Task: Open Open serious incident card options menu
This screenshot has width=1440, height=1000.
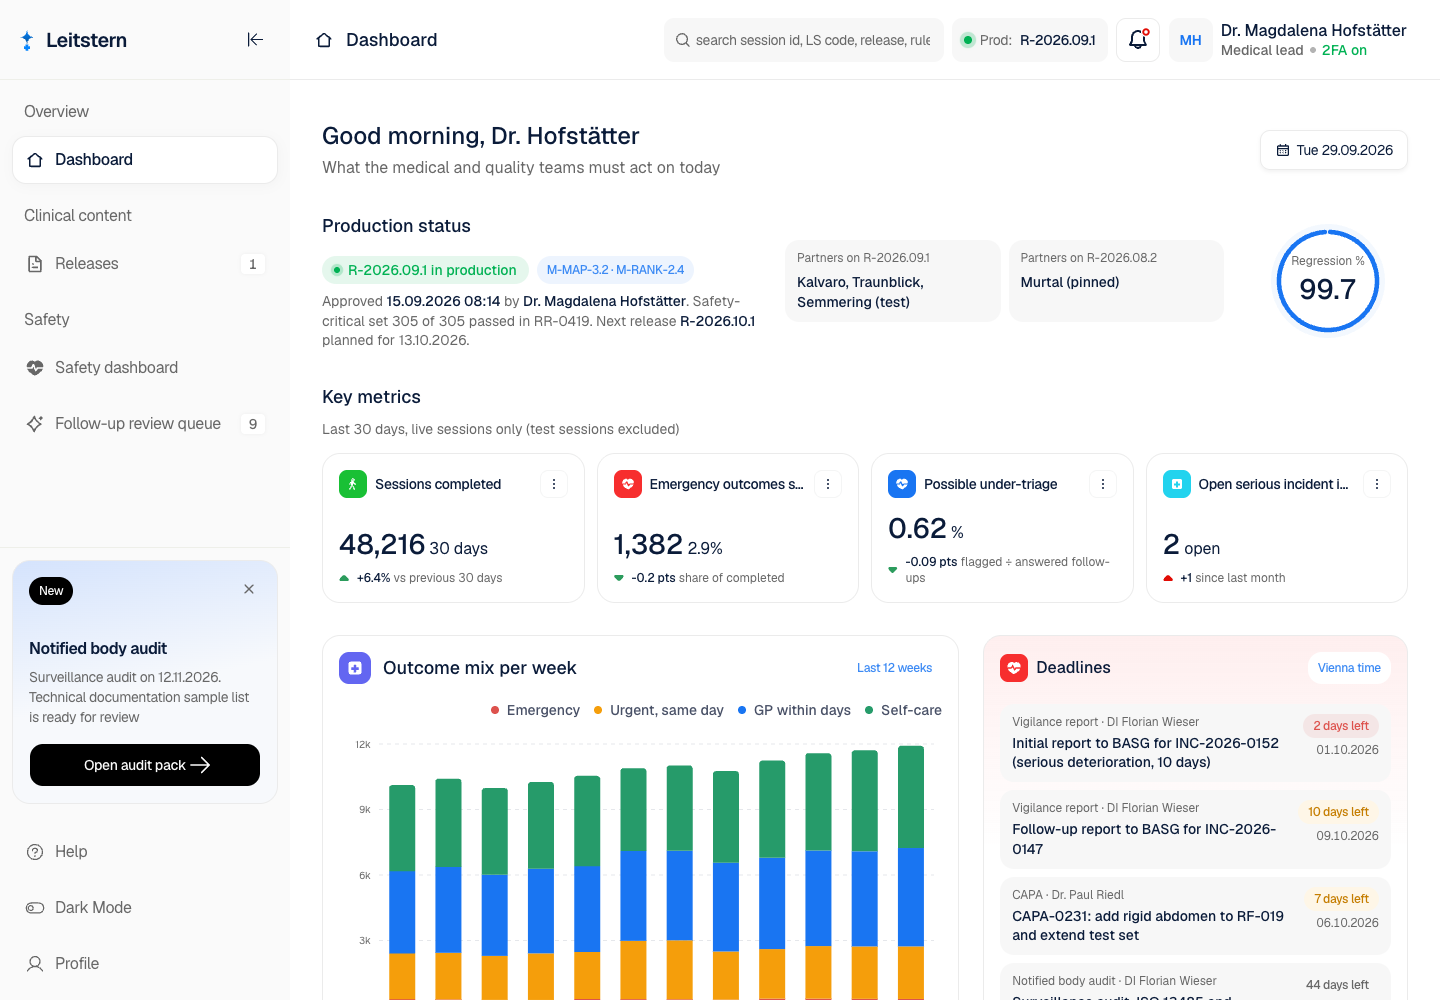Action: pos(1377,484)
